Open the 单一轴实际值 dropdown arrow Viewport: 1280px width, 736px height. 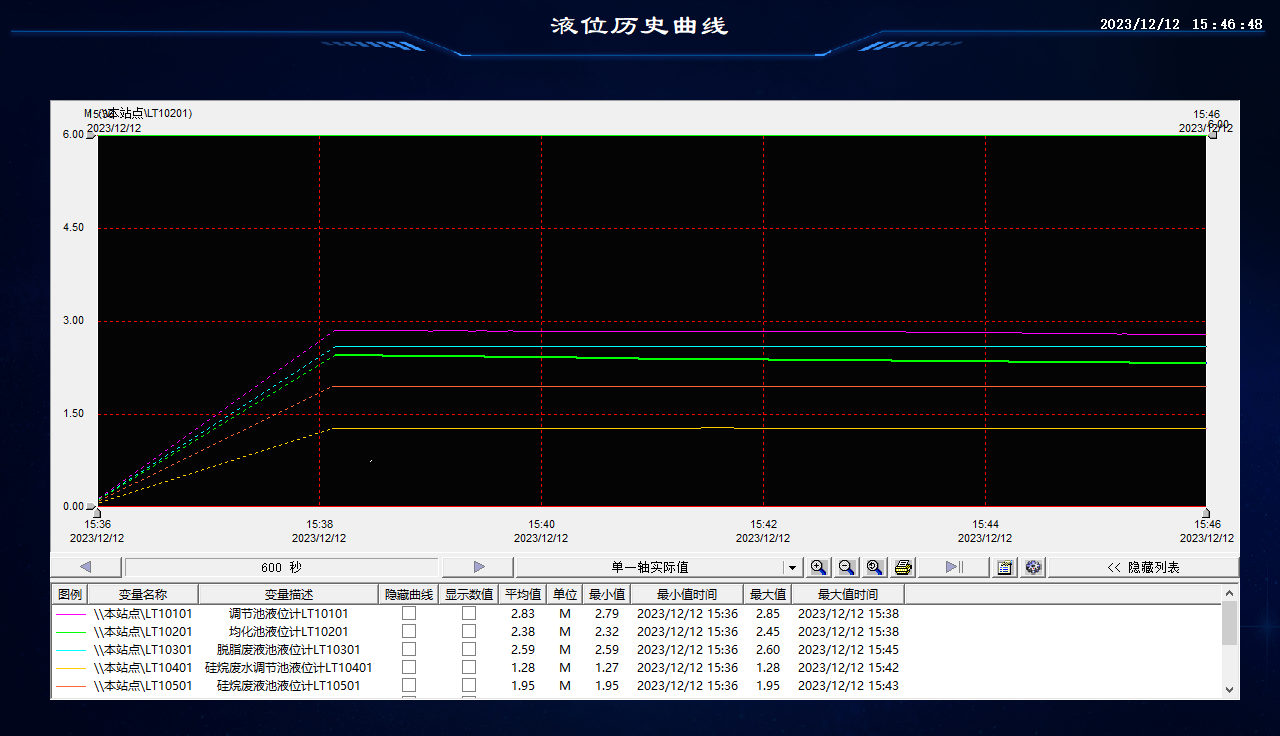792,567
